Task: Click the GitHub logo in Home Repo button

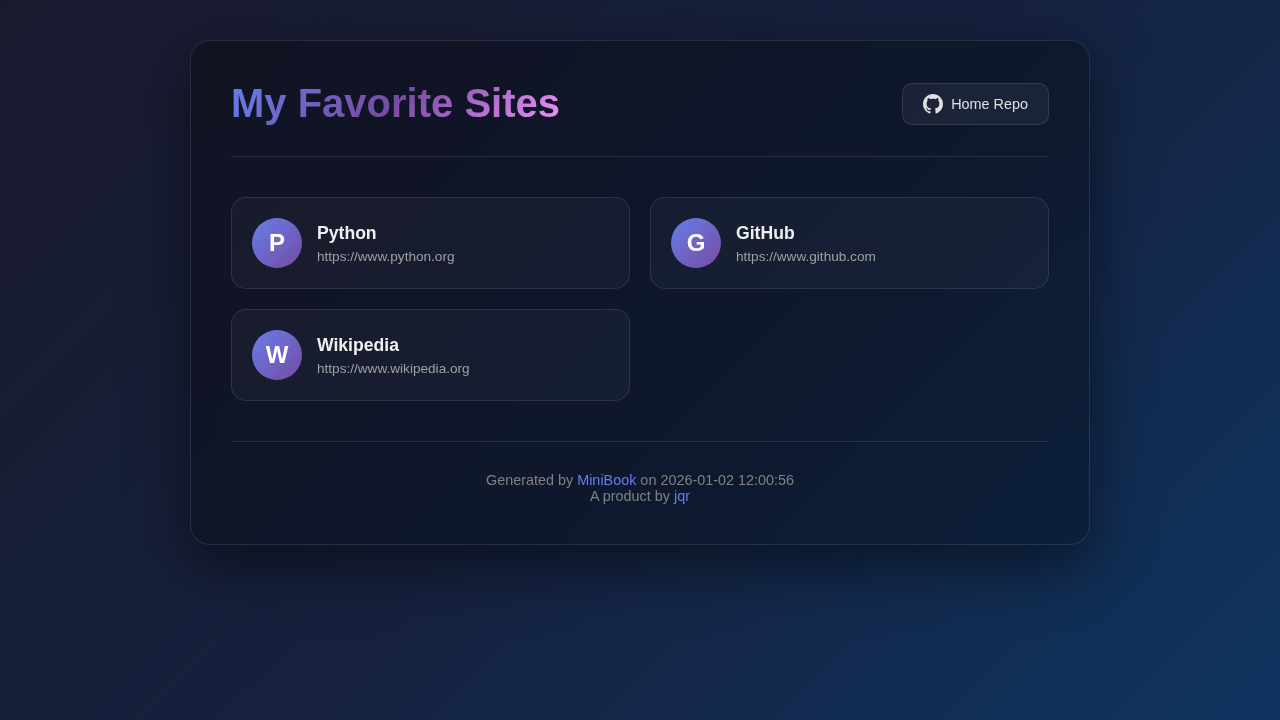Action: pyautogui.click(x=933, y=104)
